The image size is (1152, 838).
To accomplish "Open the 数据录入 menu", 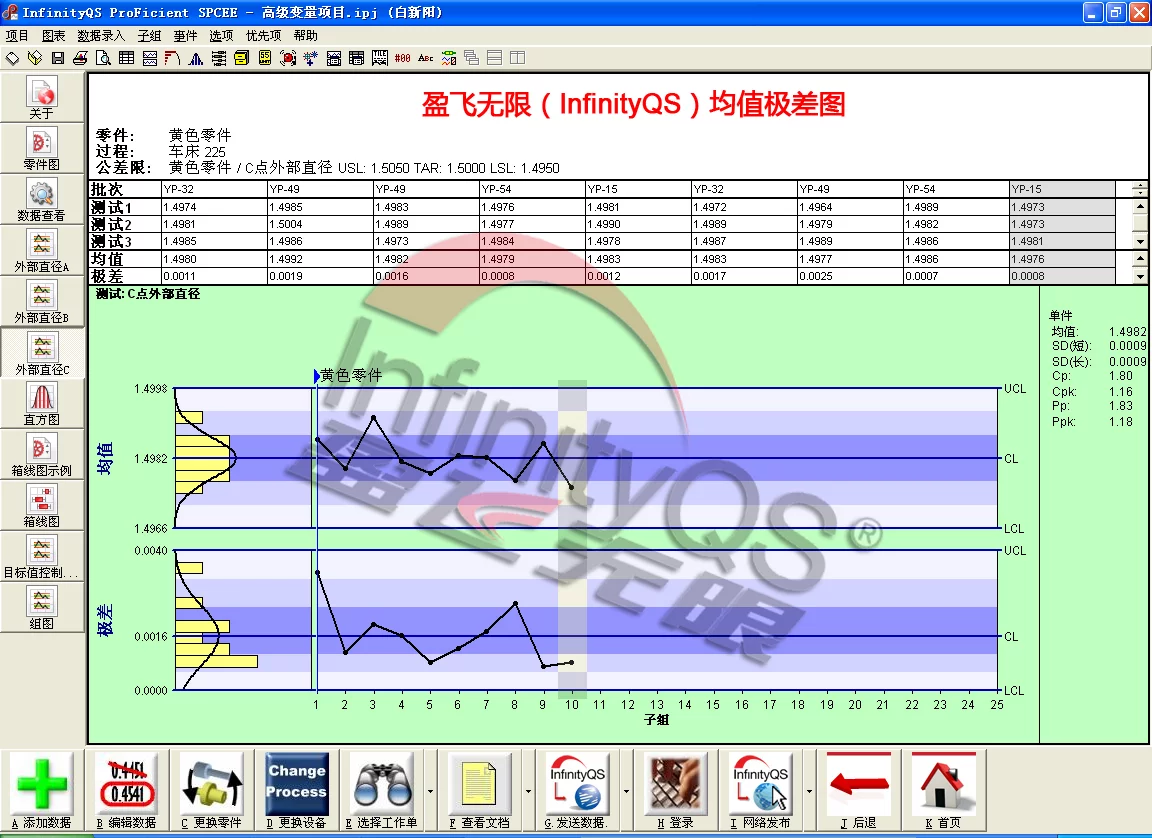I will [x=101, y=35].
